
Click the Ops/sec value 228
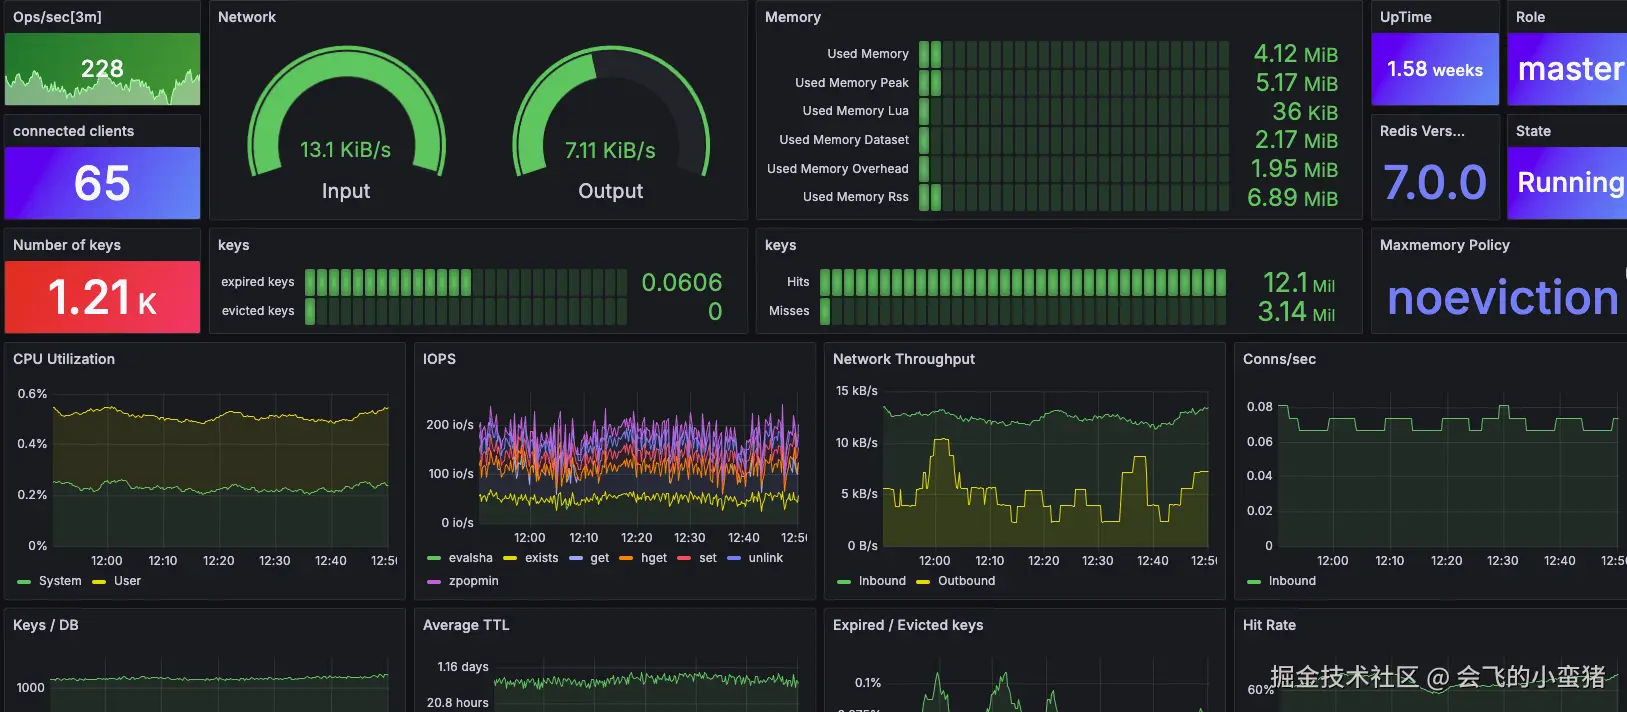click(102, 69)
